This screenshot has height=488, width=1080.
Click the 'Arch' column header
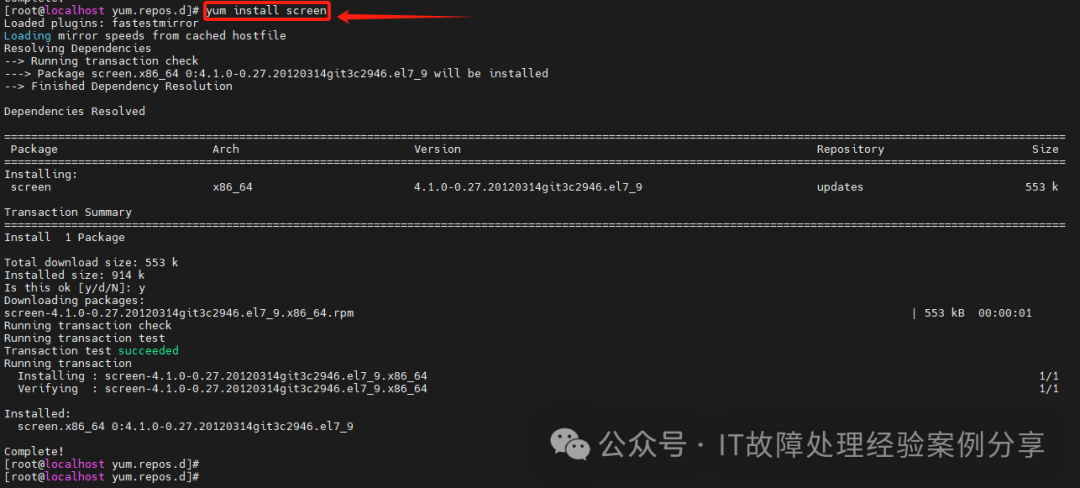click(x=226, y=149)
